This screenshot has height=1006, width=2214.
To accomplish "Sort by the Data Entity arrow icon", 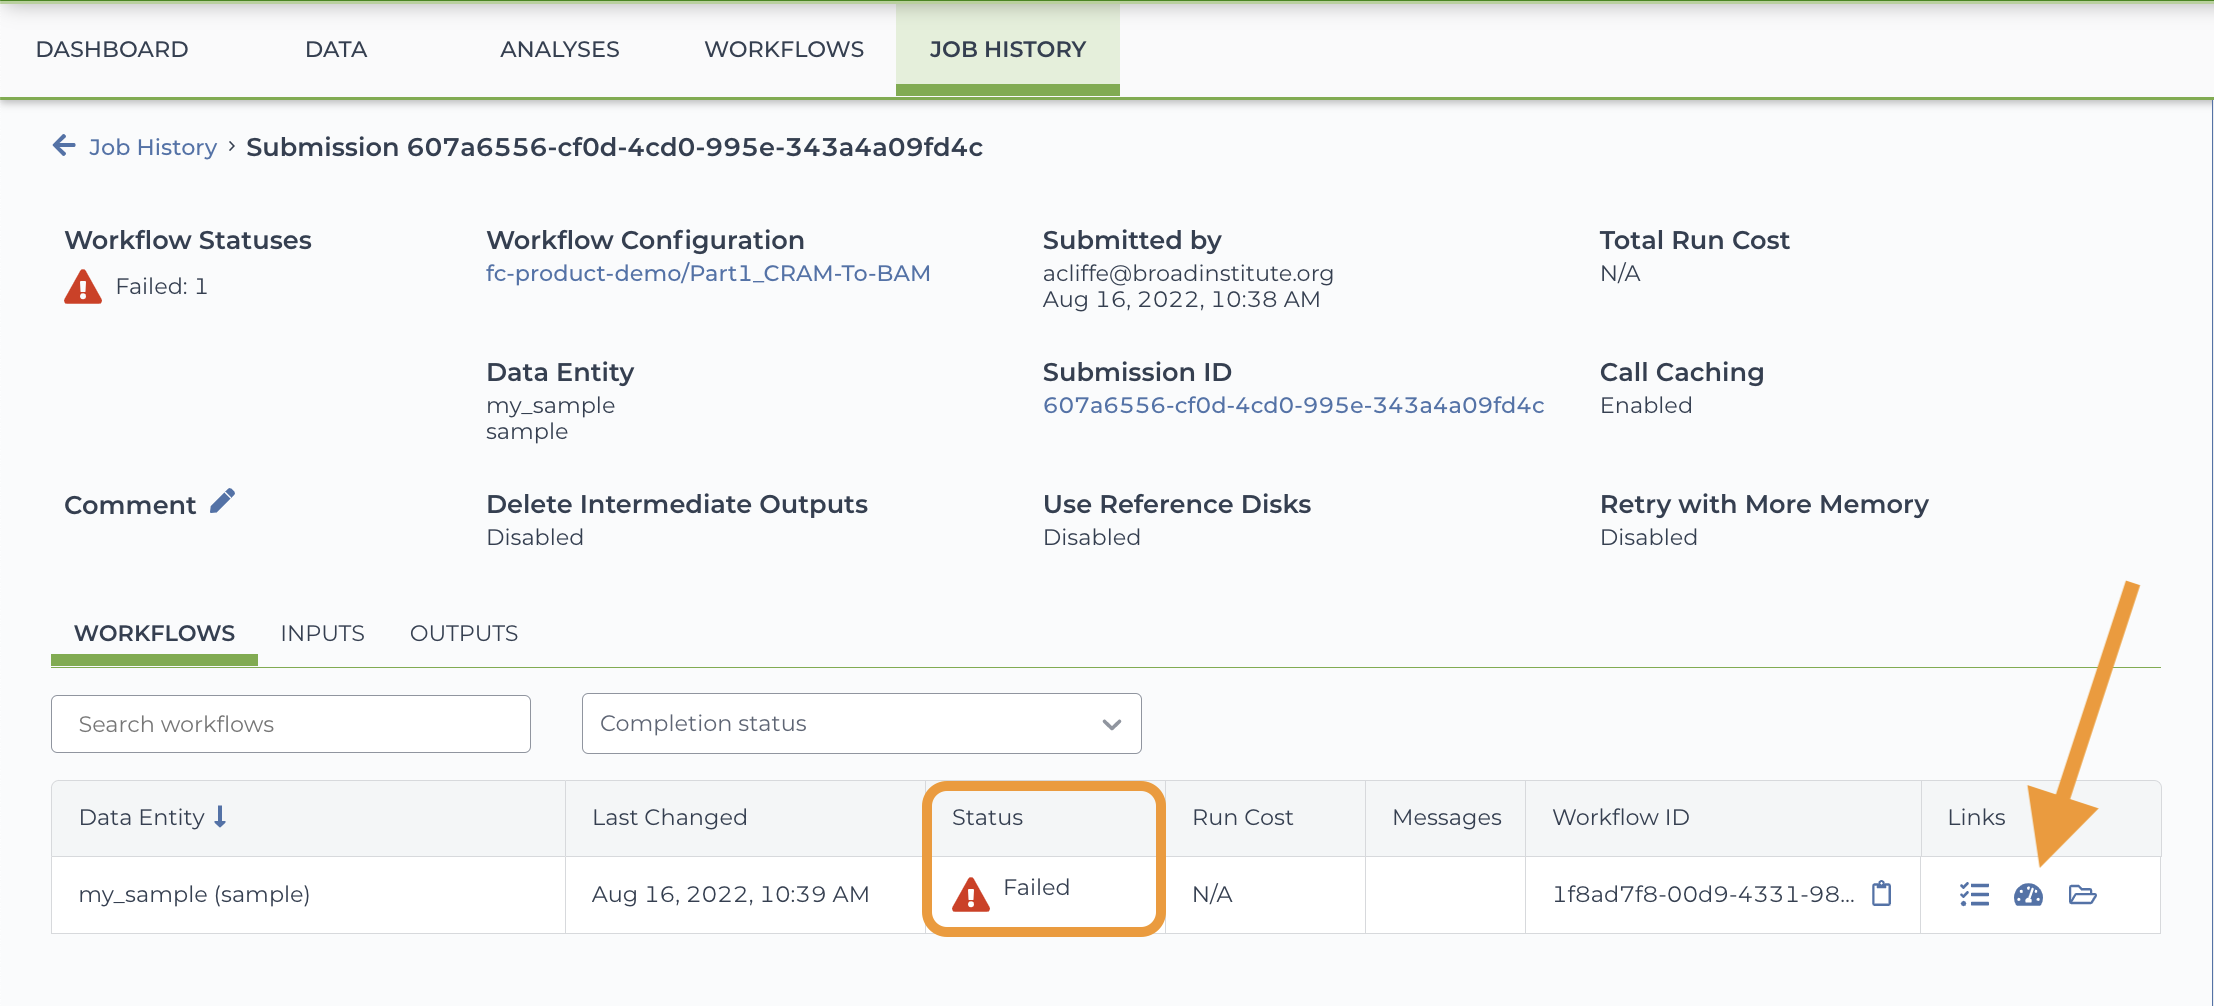I will coord(220,817).
